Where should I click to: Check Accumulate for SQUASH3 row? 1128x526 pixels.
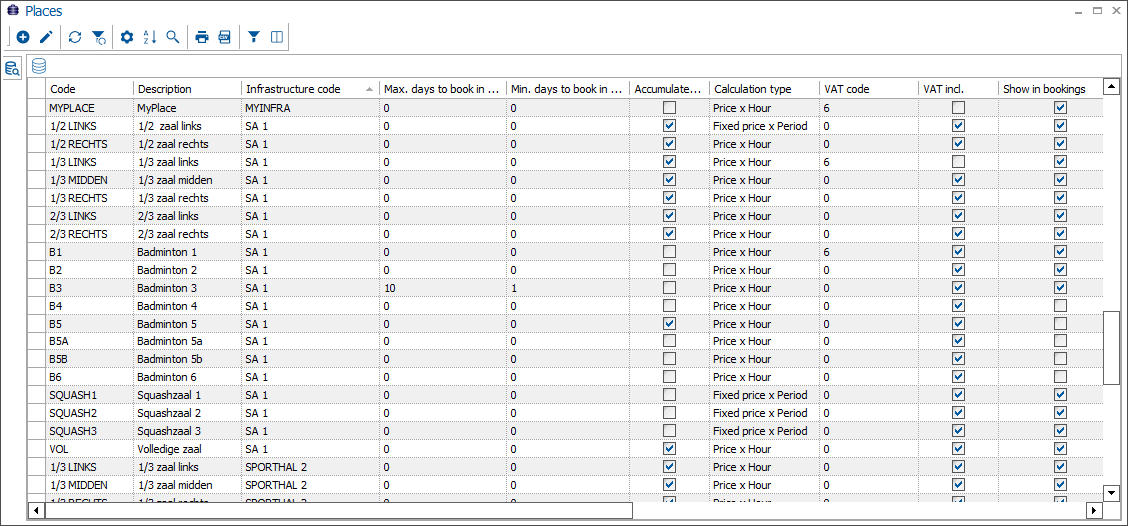(x=670, y=431)
